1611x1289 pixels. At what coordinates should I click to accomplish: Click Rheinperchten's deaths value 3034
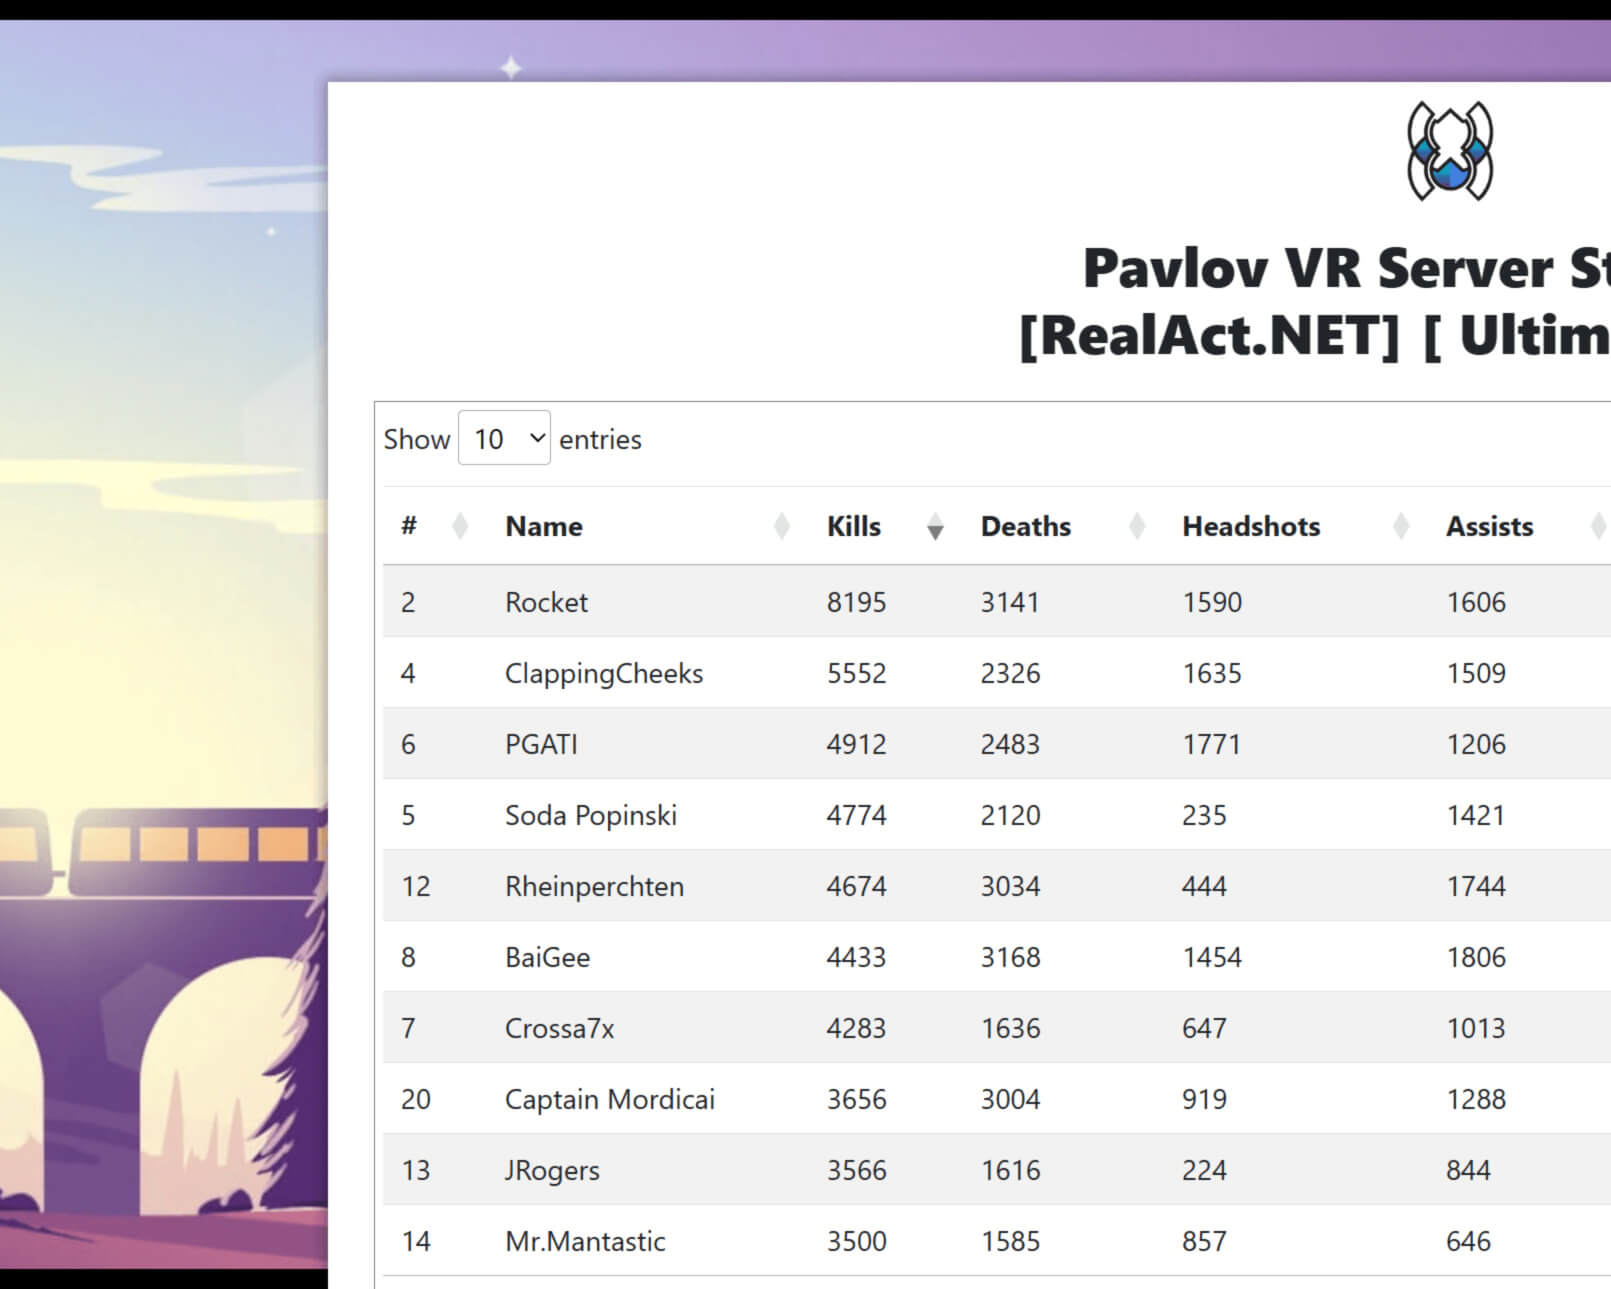coord(1010,886)
